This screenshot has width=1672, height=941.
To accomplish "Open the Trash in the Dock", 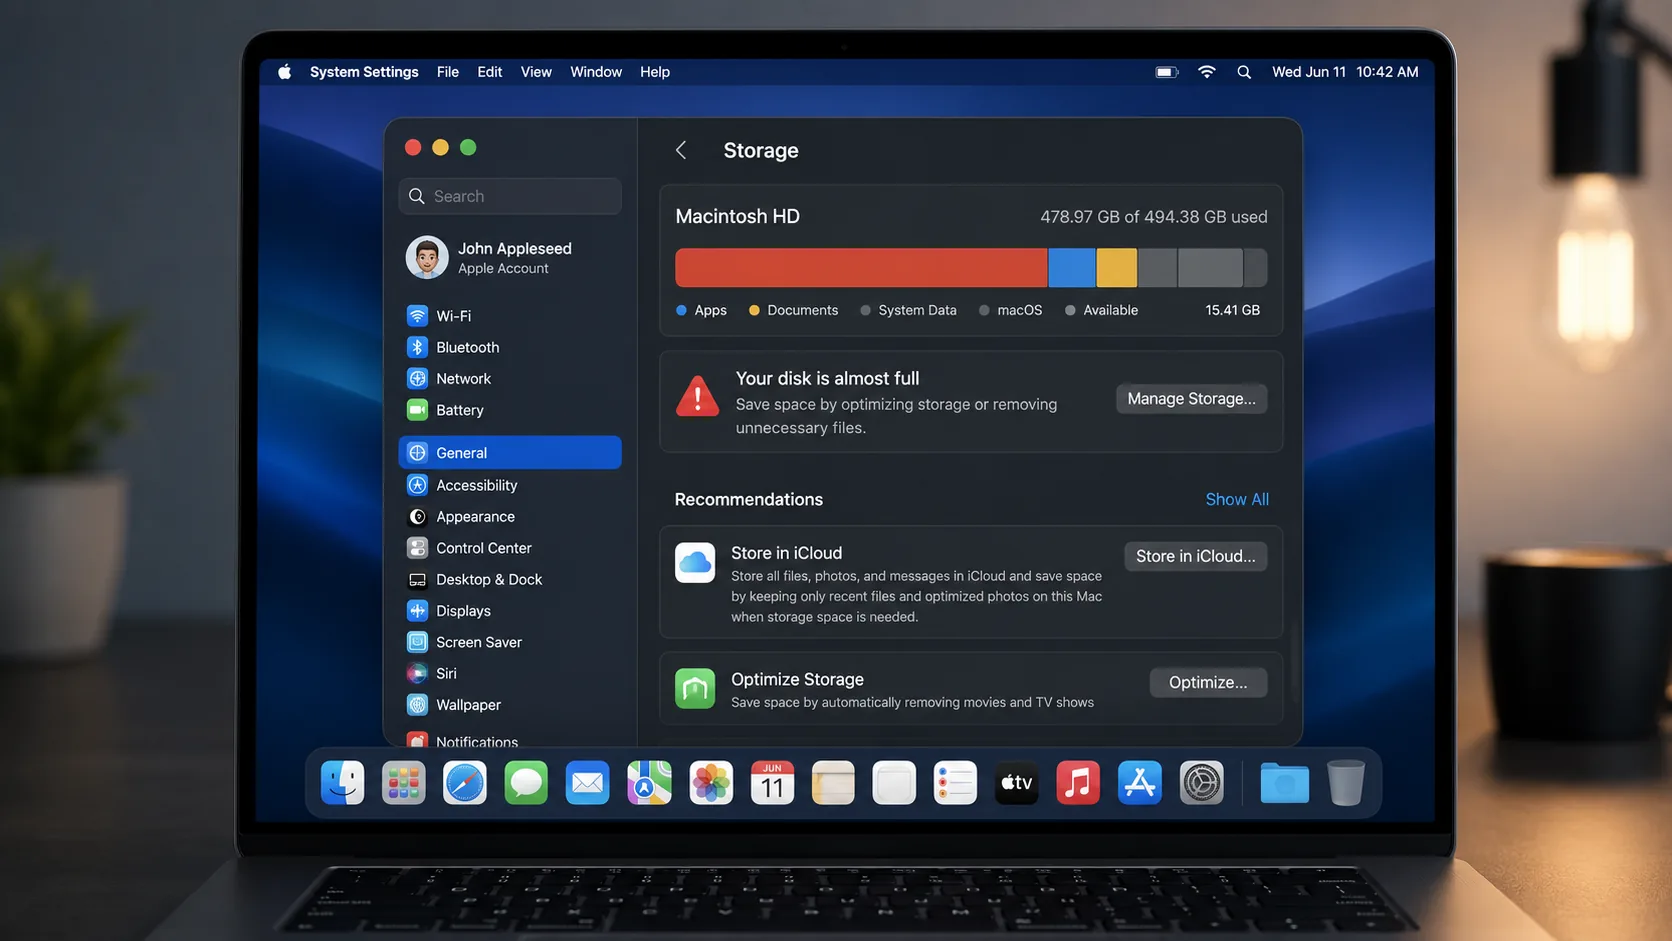I will coord(1346,783).
